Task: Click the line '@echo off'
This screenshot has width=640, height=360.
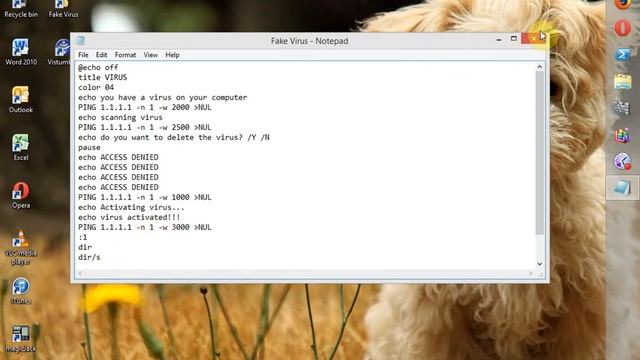Action: tap(98, 67)
